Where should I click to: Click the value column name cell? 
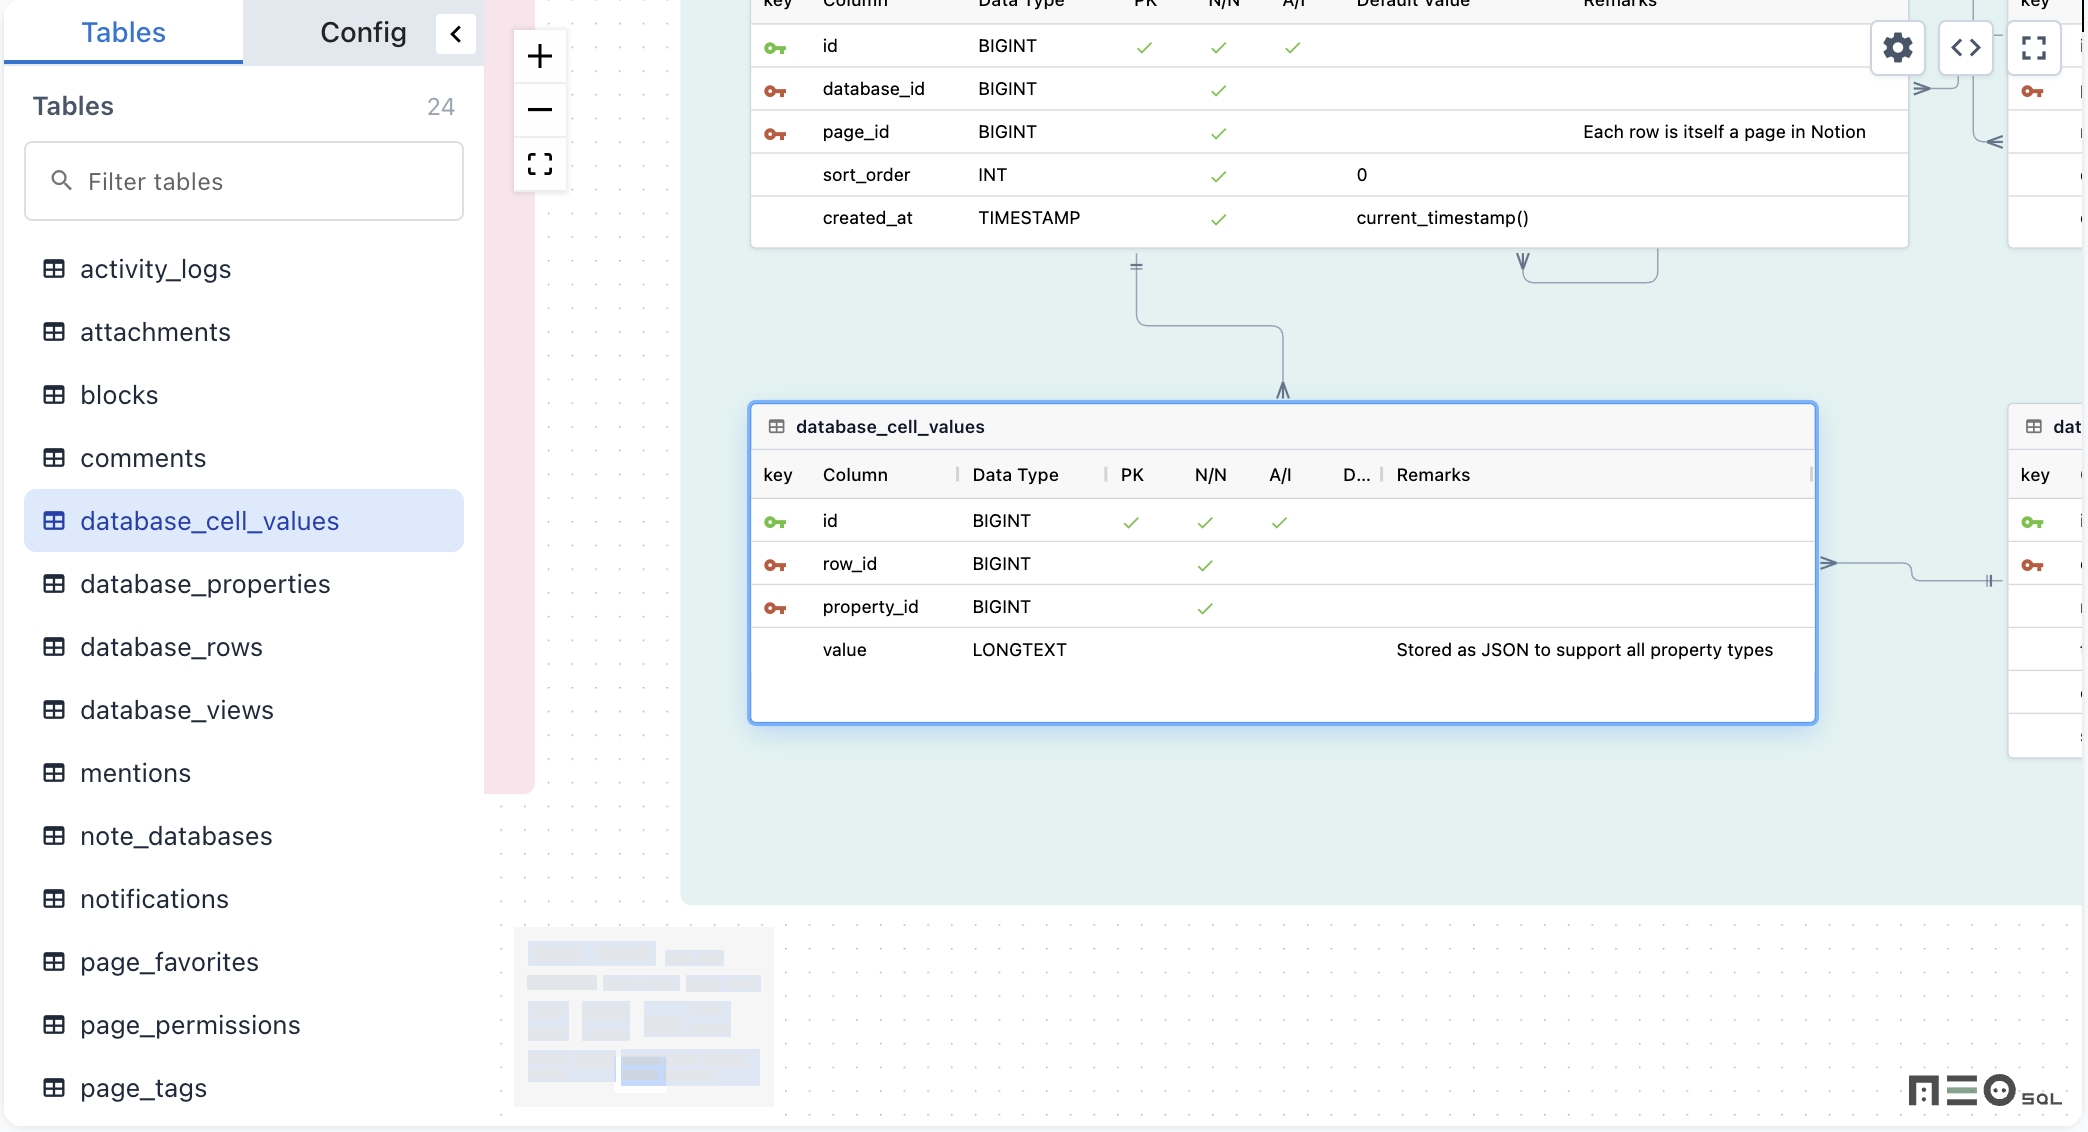click(x=844, y=650)
